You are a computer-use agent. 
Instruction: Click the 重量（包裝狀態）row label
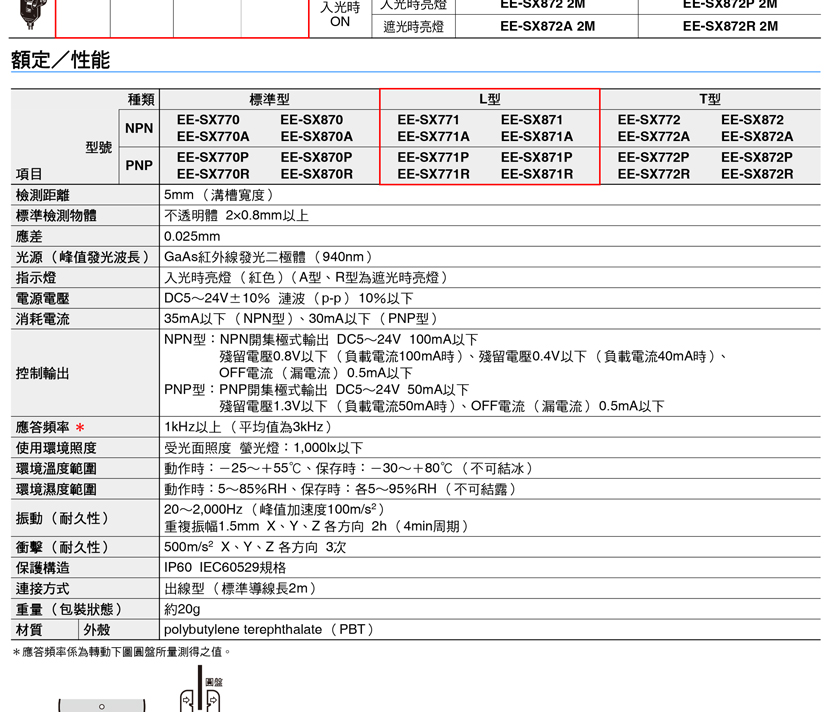(x=70, y=609)
